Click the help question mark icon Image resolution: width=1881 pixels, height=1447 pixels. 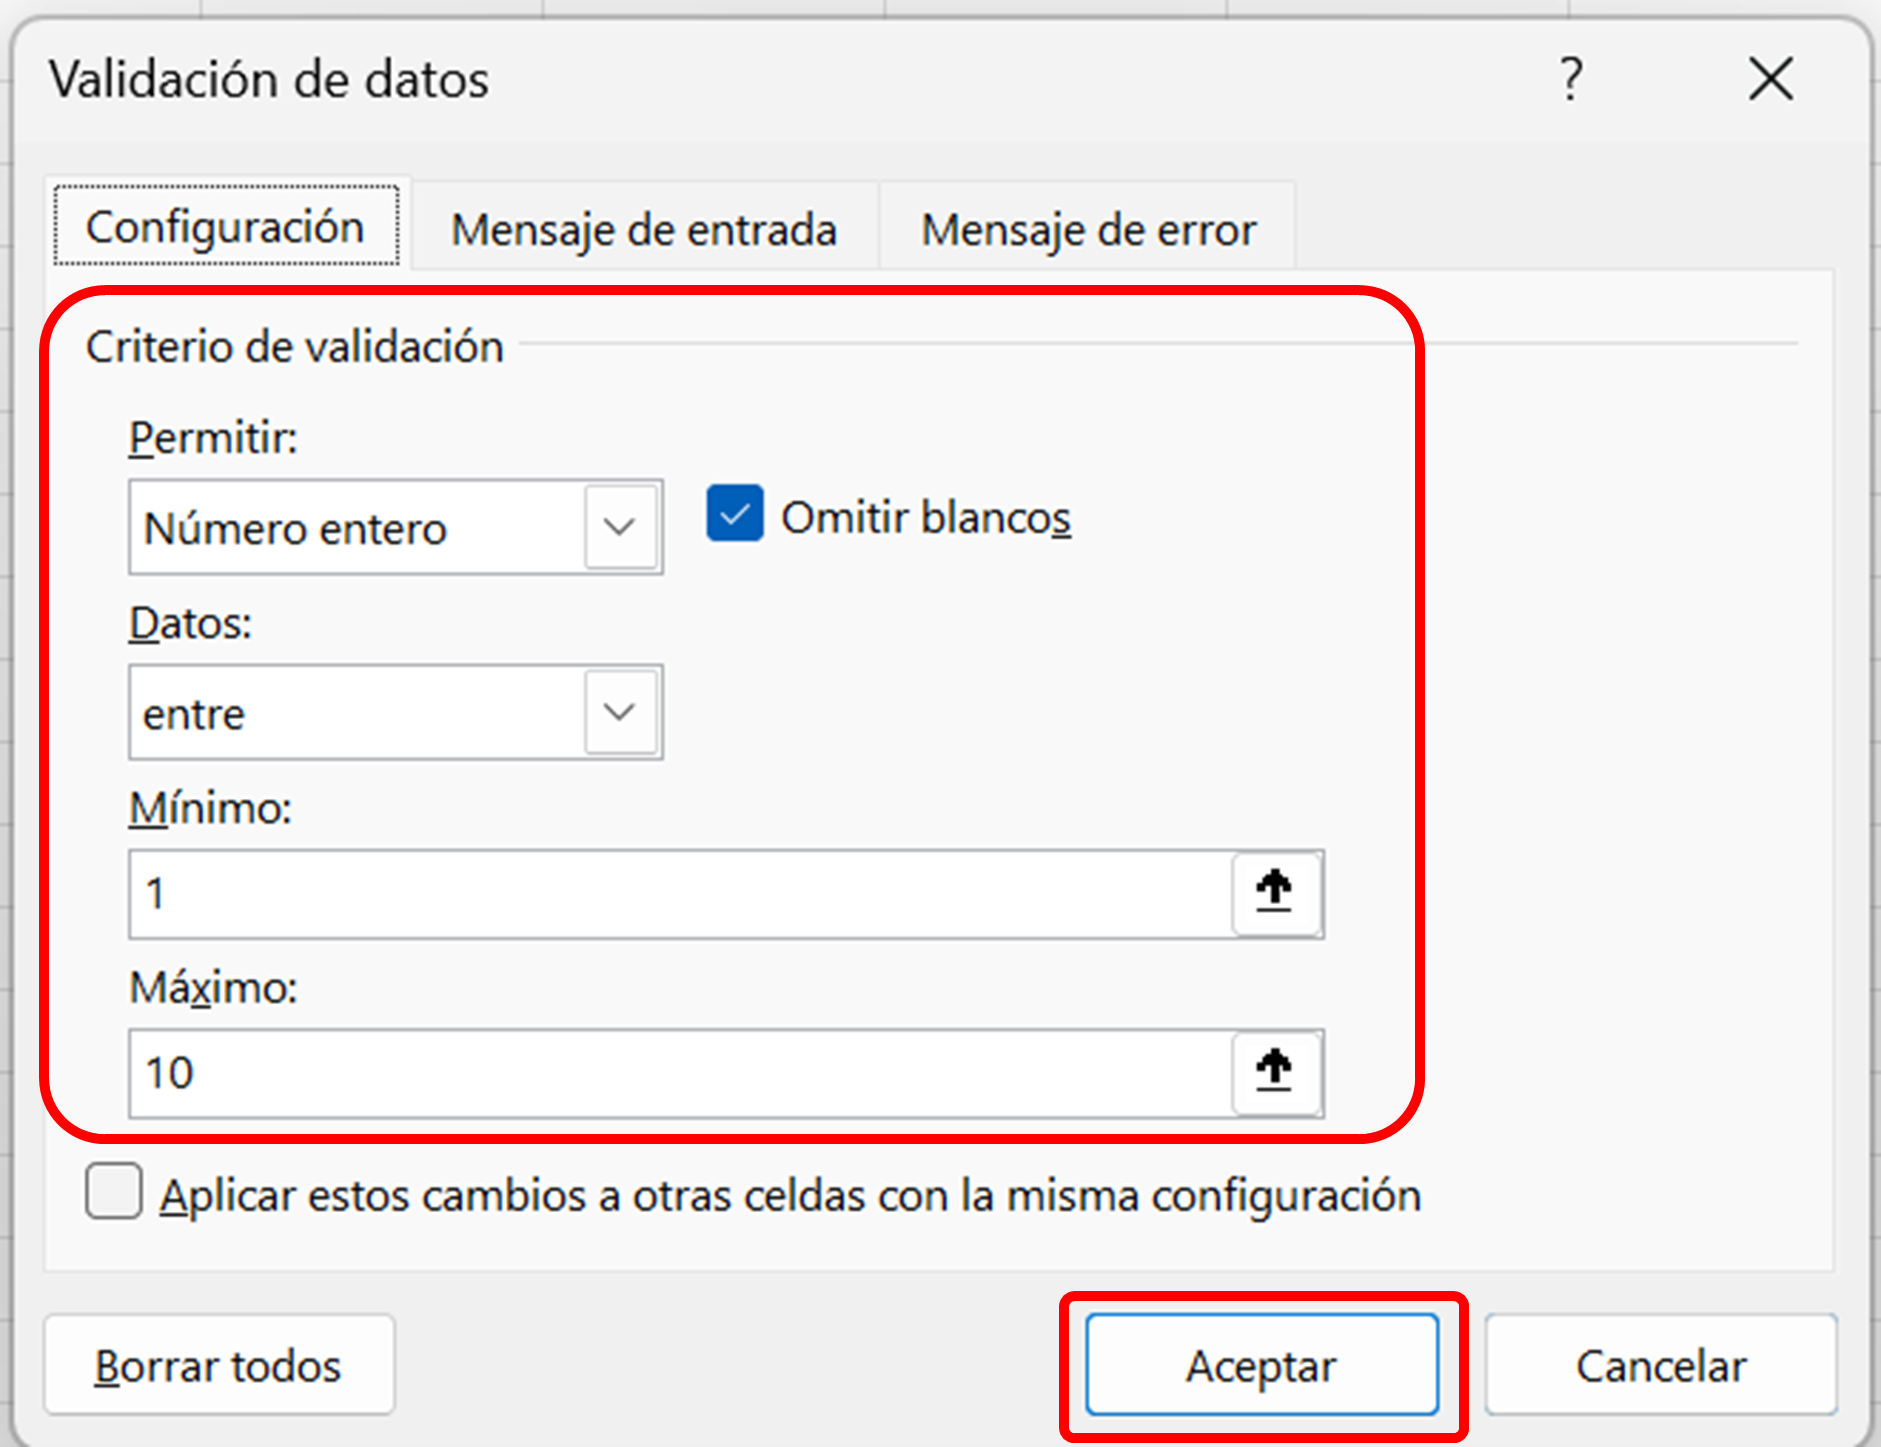coord(1571,79)
